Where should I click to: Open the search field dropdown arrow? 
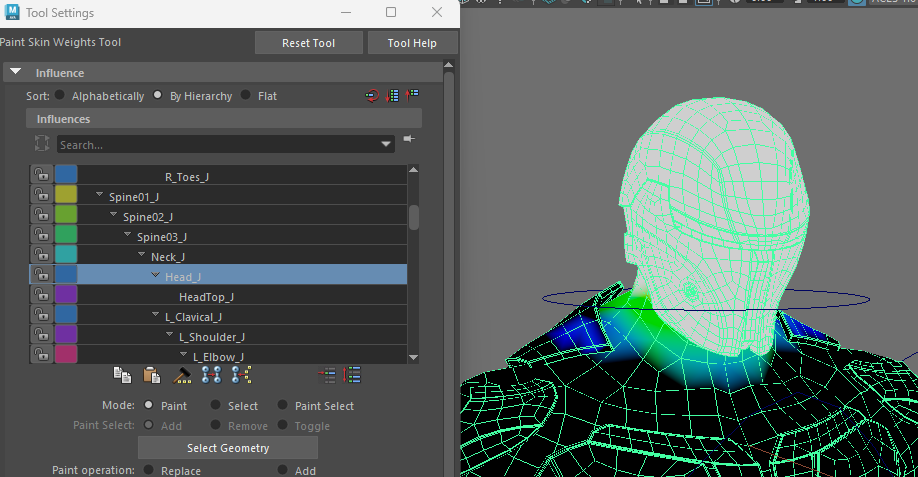[x=387, y=145]
